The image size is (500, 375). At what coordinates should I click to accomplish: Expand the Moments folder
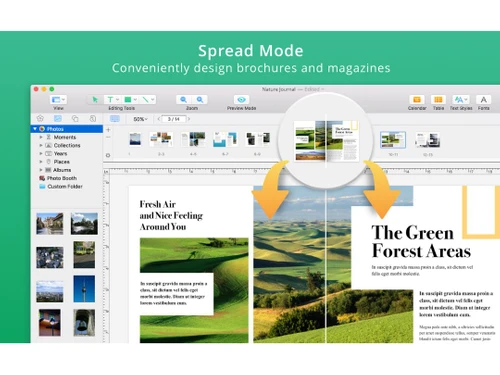pos(41,137)
